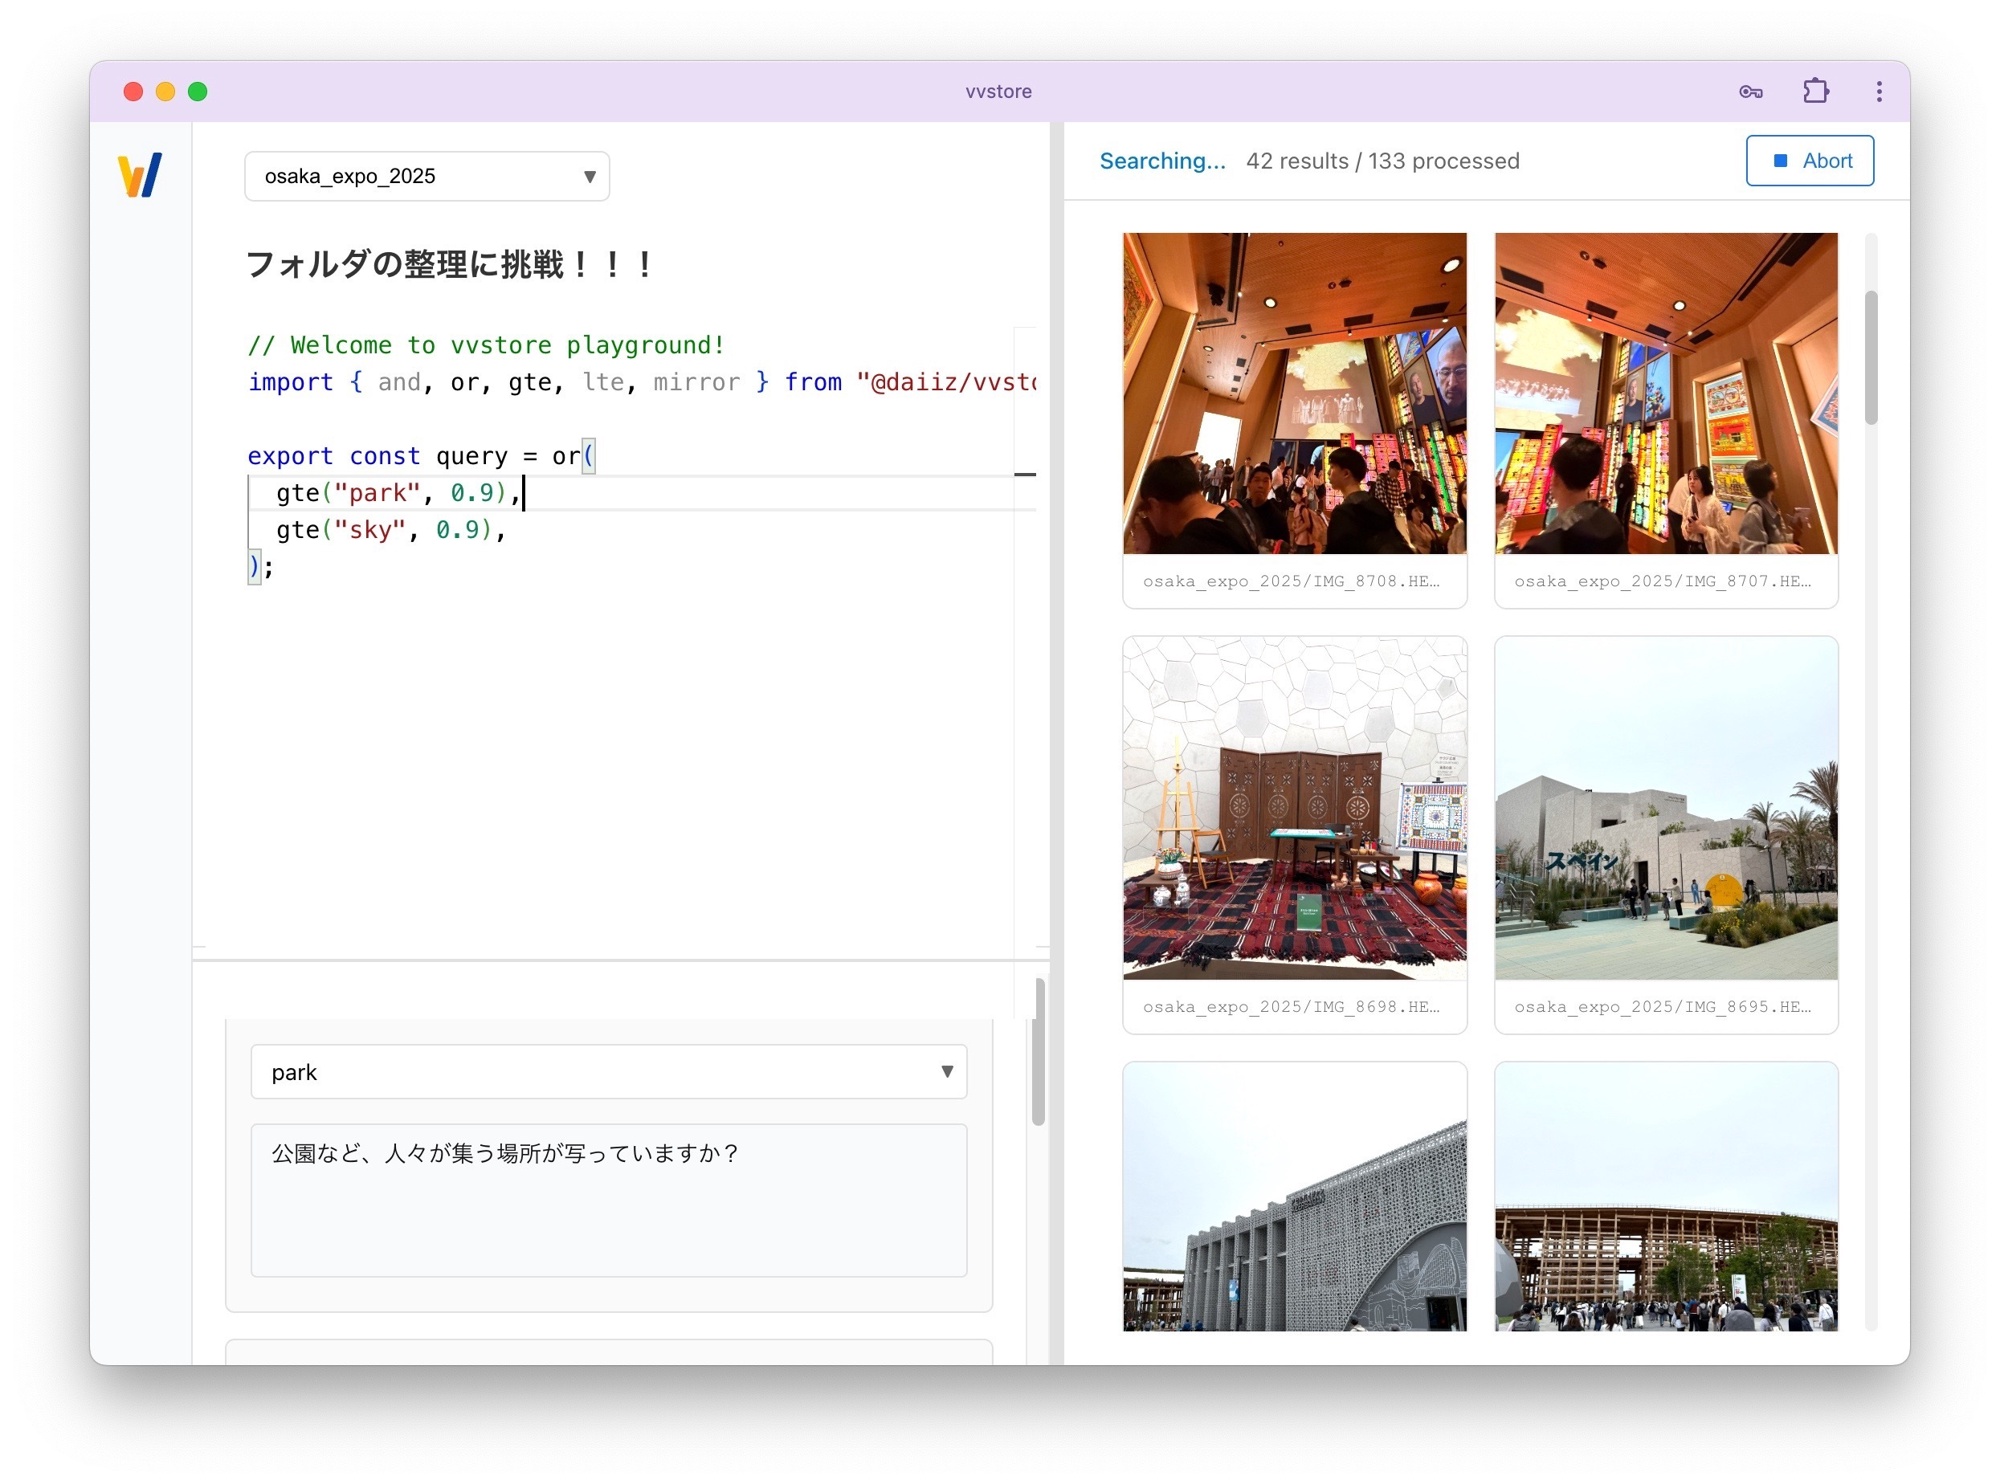The width and height of the screenshot is (2000, 1484).
Task: Click the key icon in title bar
Action: pos(1750,92)
